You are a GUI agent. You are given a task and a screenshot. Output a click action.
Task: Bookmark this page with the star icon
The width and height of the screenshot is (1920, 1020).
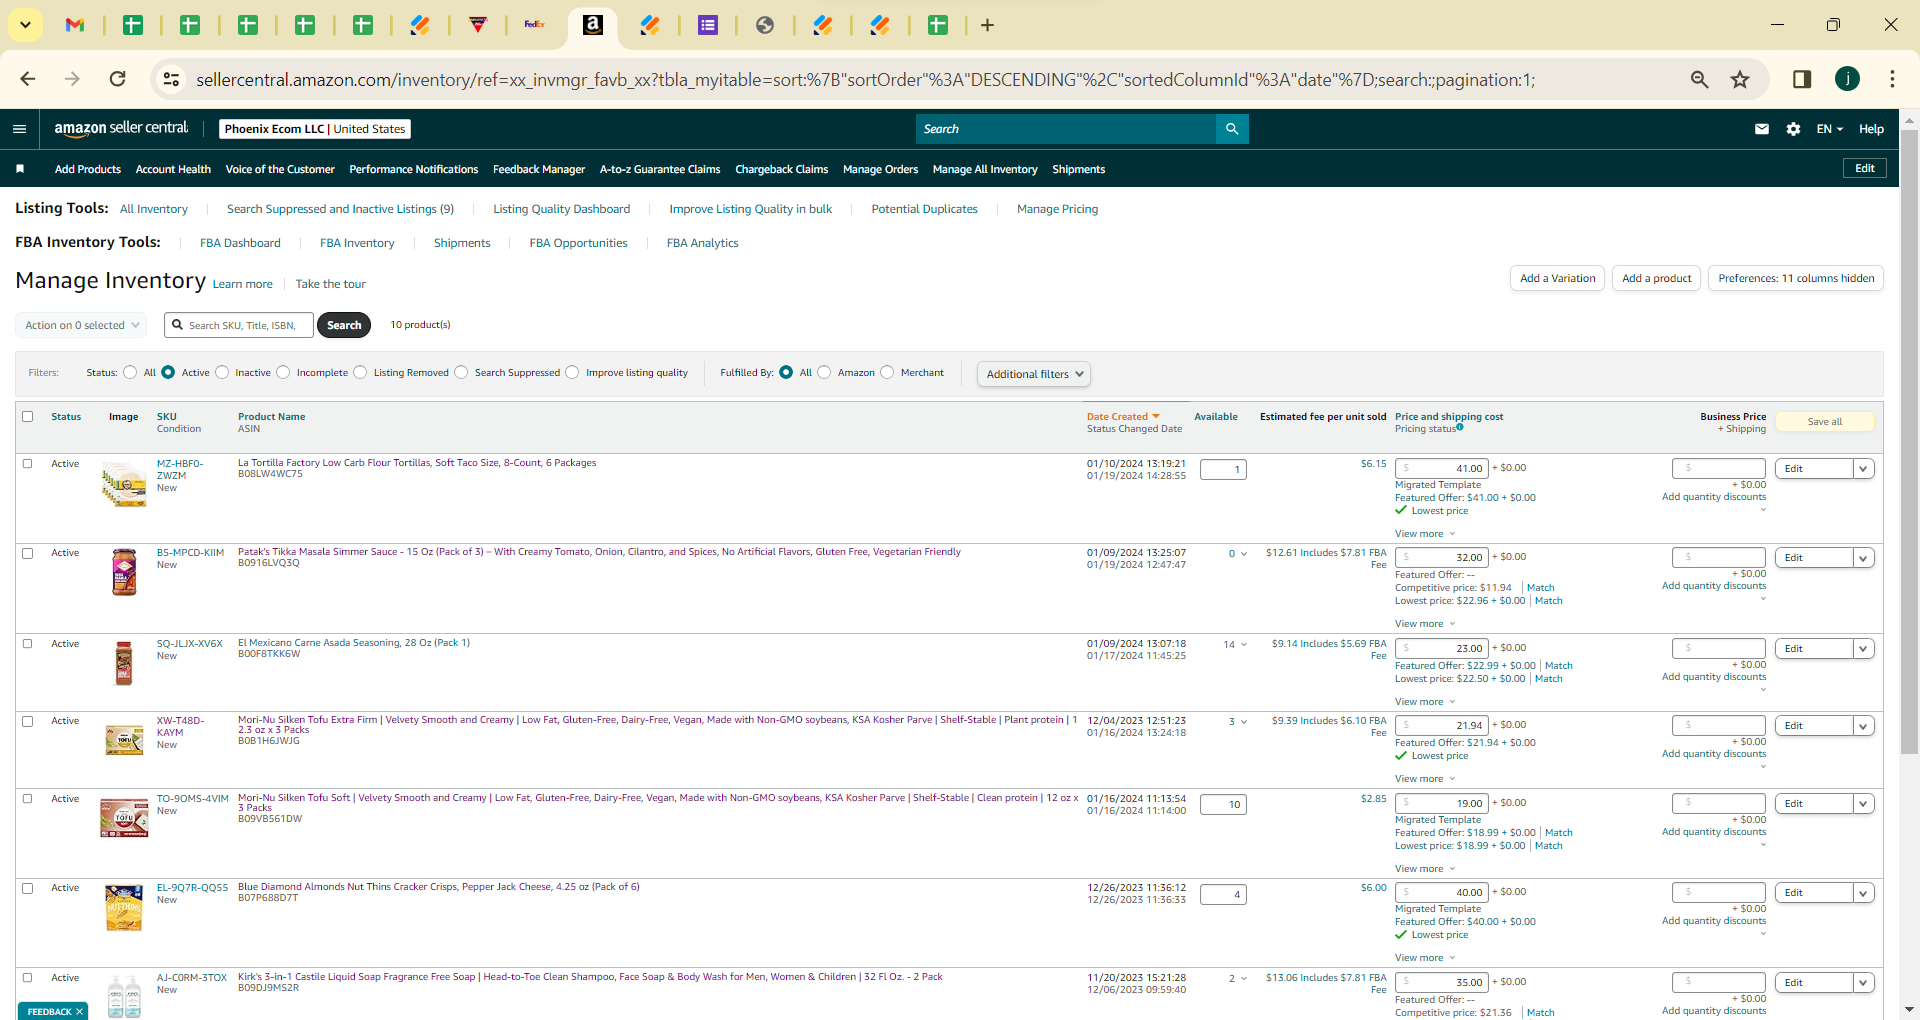pyautogui.click(x=1741, y=79)
